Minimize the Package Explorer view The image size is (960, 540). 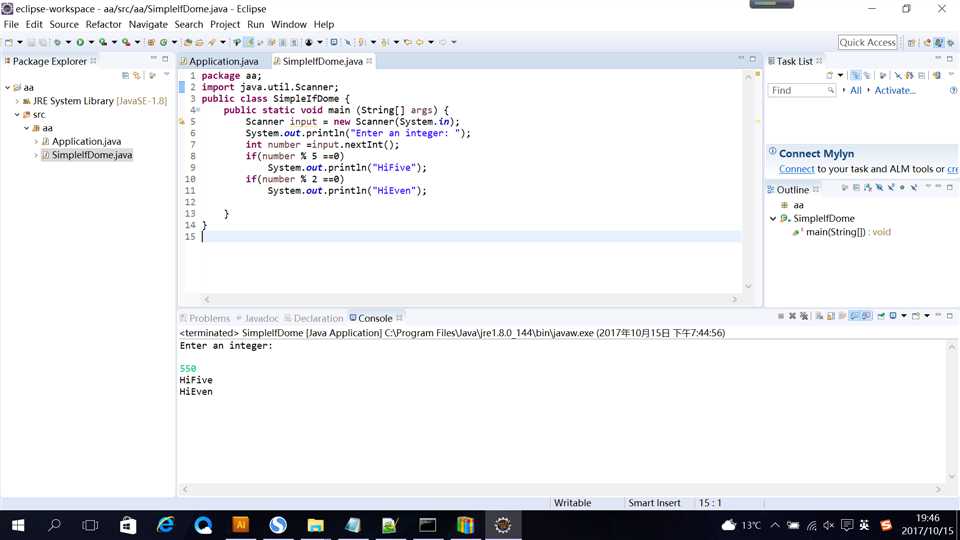coord(154,59)
